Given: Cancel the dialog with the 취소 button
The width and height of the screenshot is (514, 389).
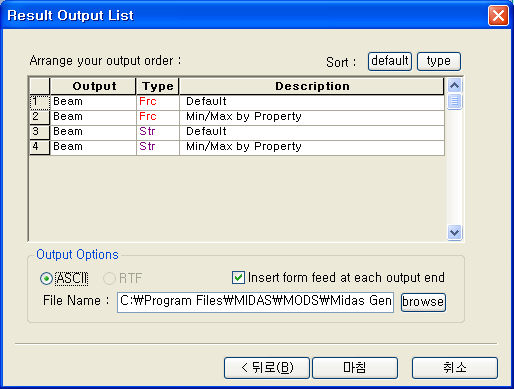Looking at the screenshot, I should [x=455, y=368].
